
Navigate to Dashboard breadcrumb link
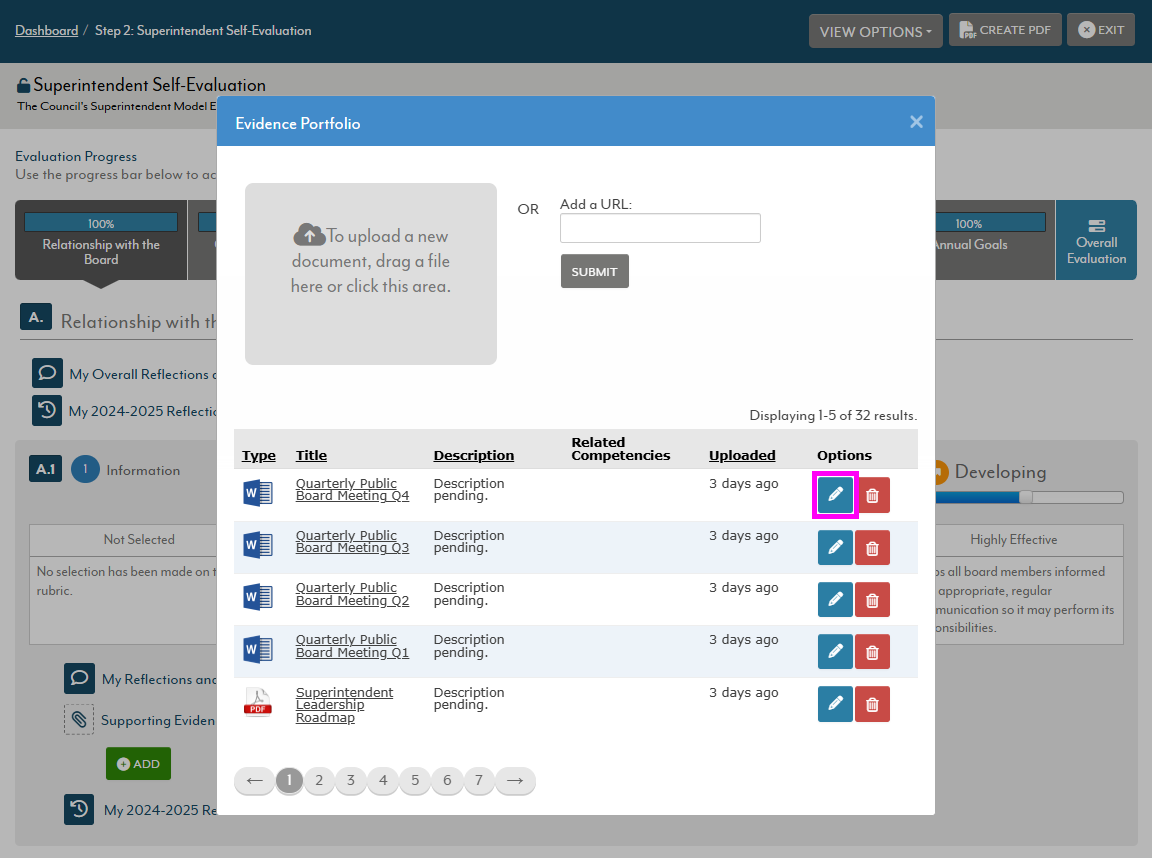[46, 31]
